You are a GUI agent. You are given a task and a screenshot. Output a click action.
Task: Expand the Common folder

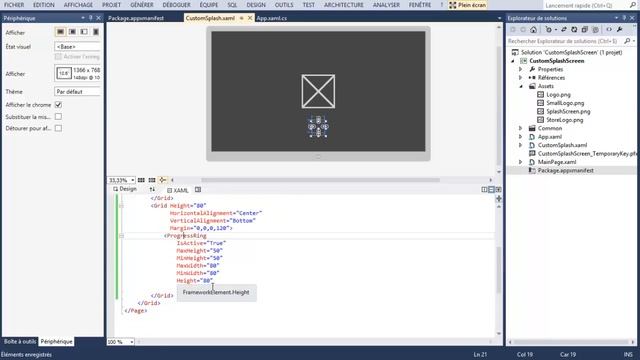pos(520,128)
